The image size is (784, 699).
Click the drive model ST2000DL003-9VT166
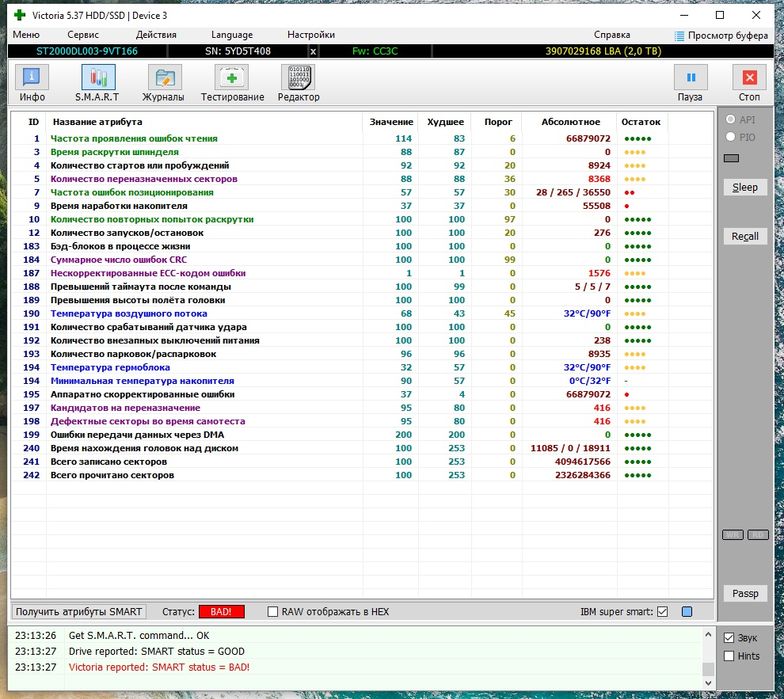click(x=87, y=51)
